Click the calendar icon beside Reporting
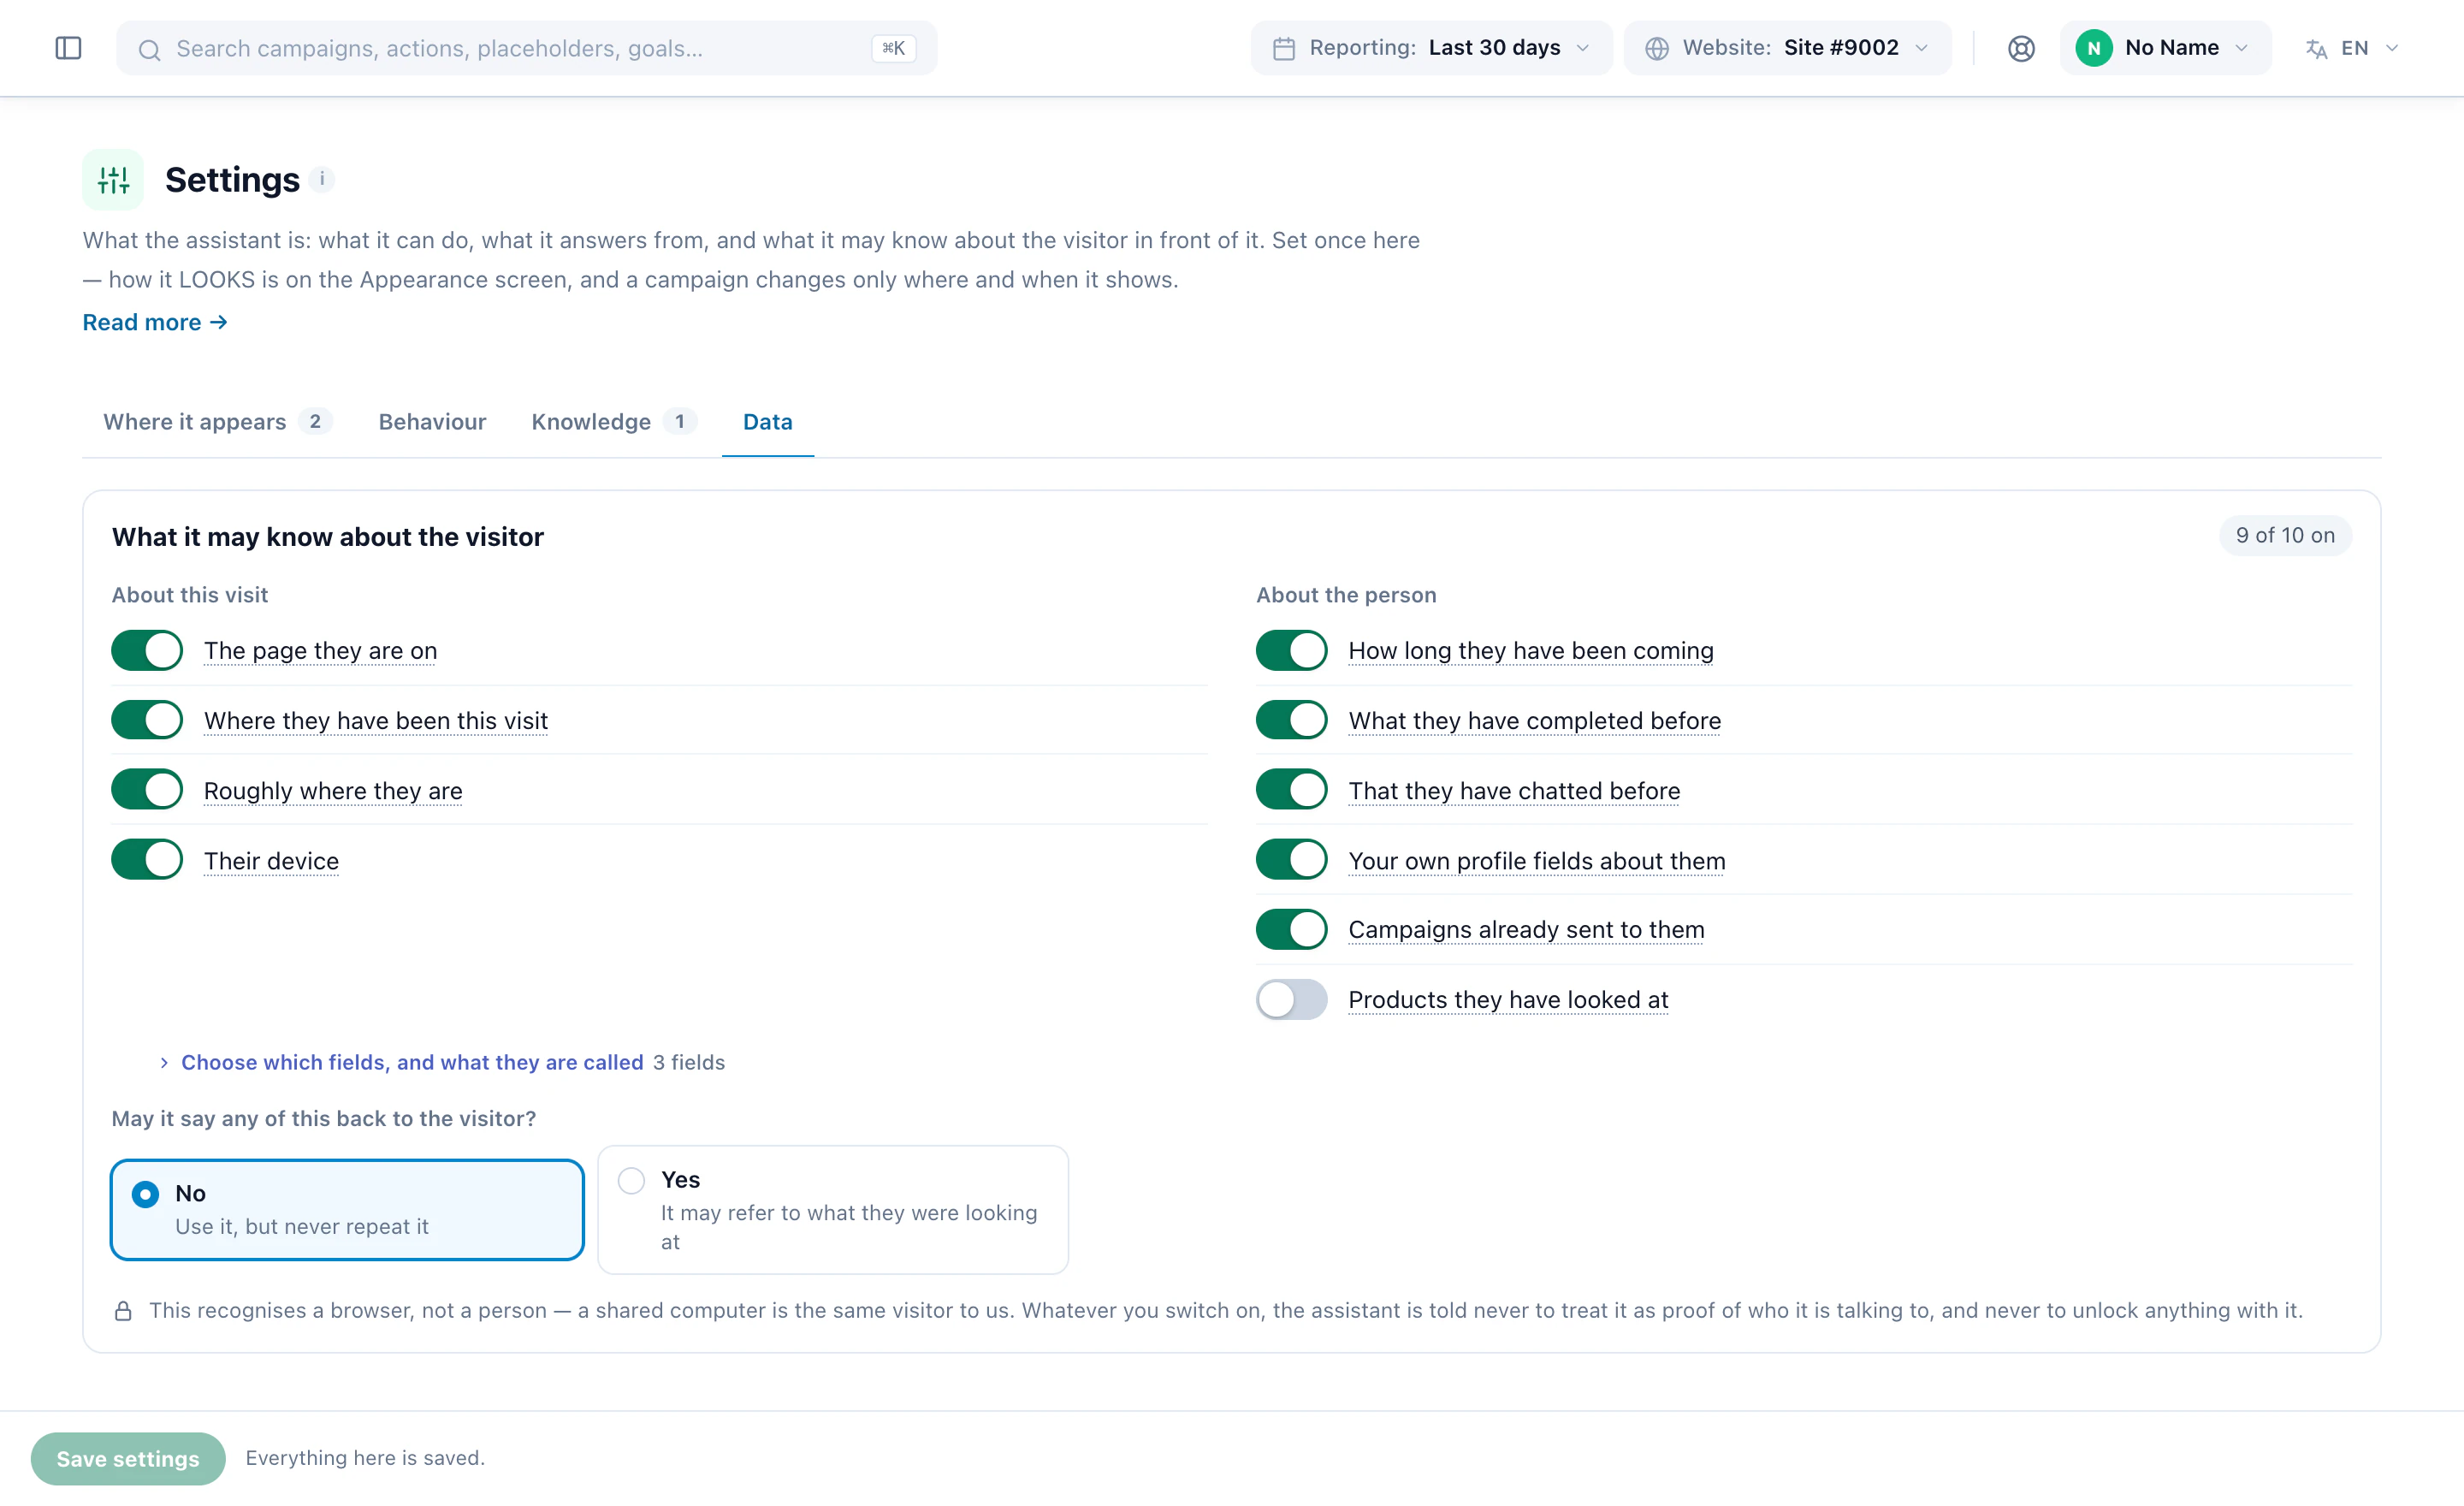This screenshot has height=1506, width=2464. pyautogui.click(x=1284, y=48)
